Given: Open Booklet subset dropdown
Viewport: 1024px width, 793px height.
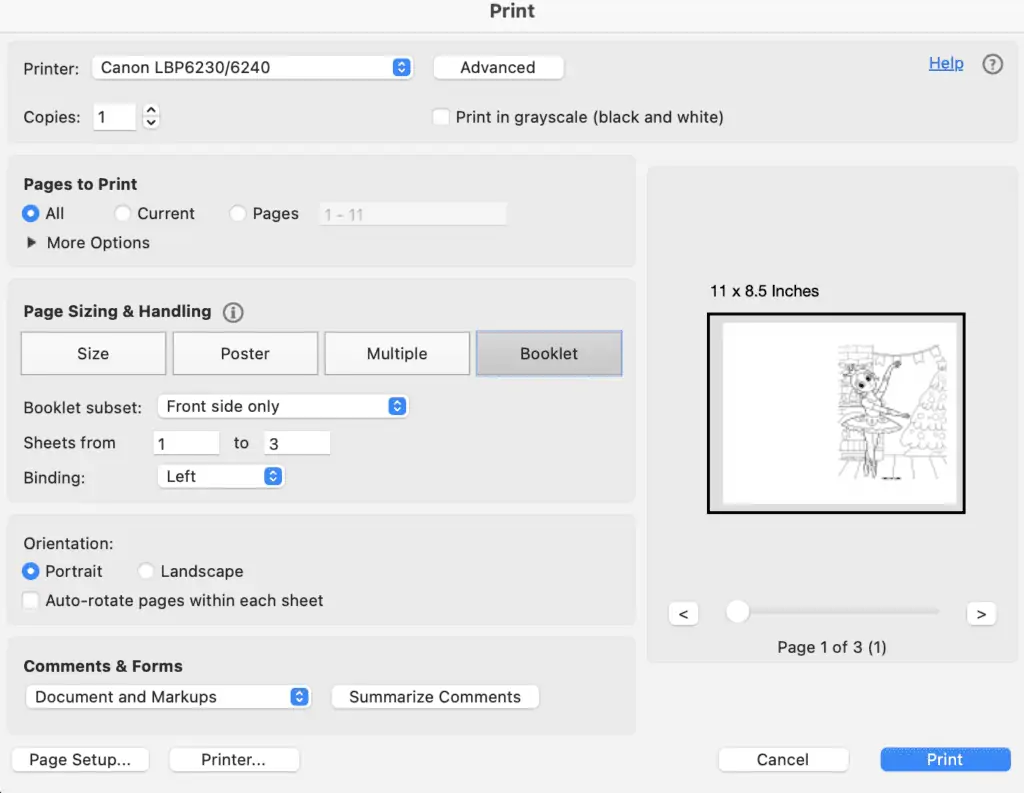Looking at the screenshot, I should tap(283, 406).
